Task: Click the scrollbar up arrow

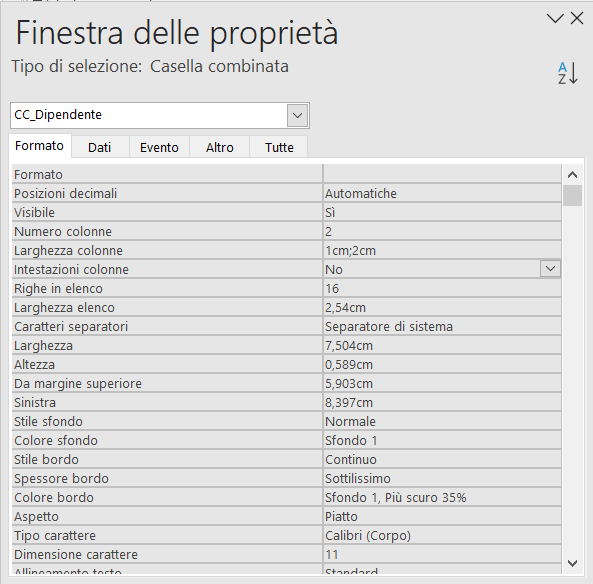Action: point(572,175)
